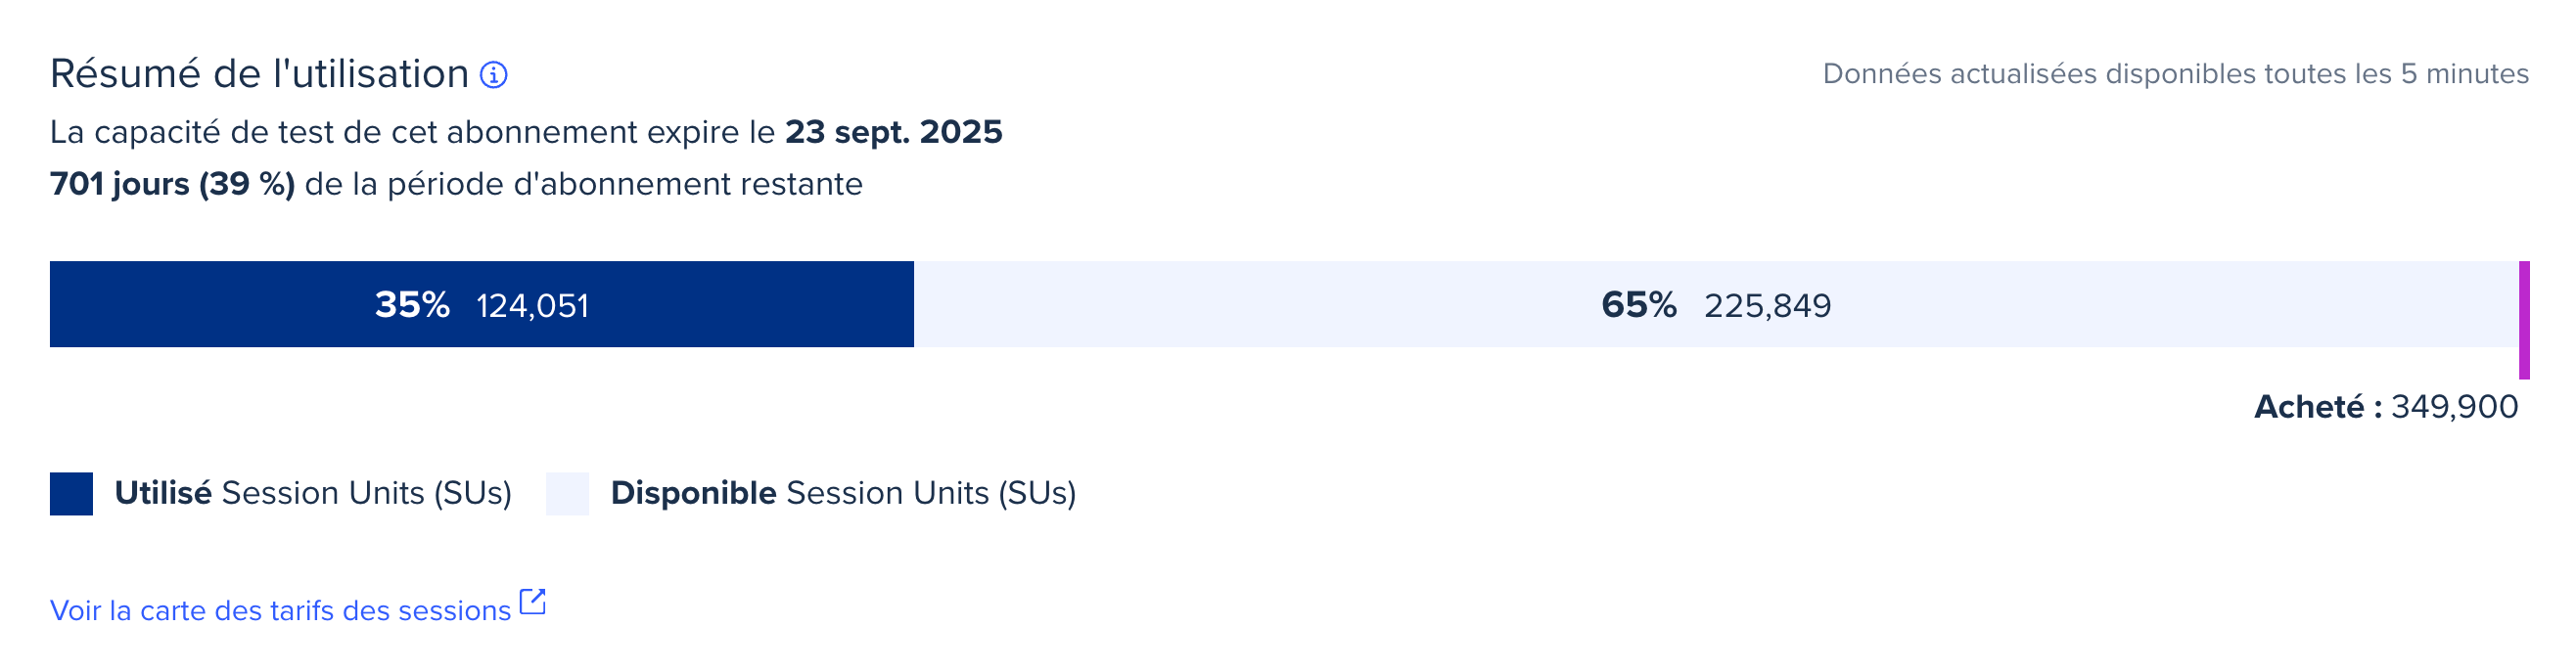Click the data refresh notice text
The image size is (2576, 671).
(2175, 74)
